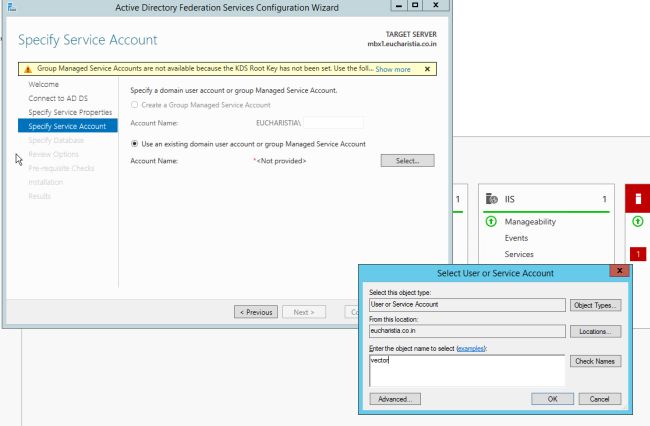
Task: Click the red alert count badge showing 1
Action: coord(638,254)
